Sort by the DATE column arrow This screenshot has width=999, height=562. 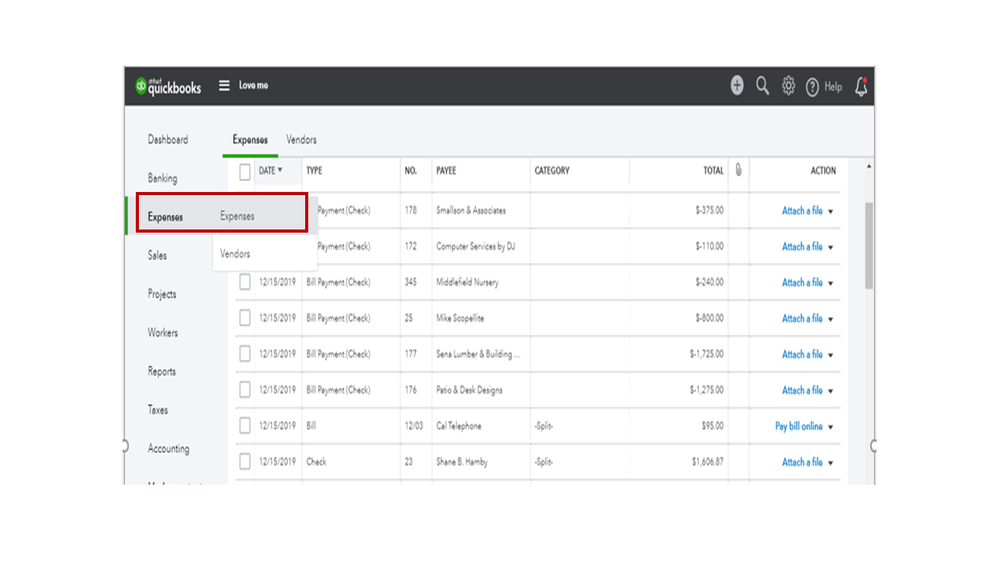pyautogui.click(x=280, y=170)
